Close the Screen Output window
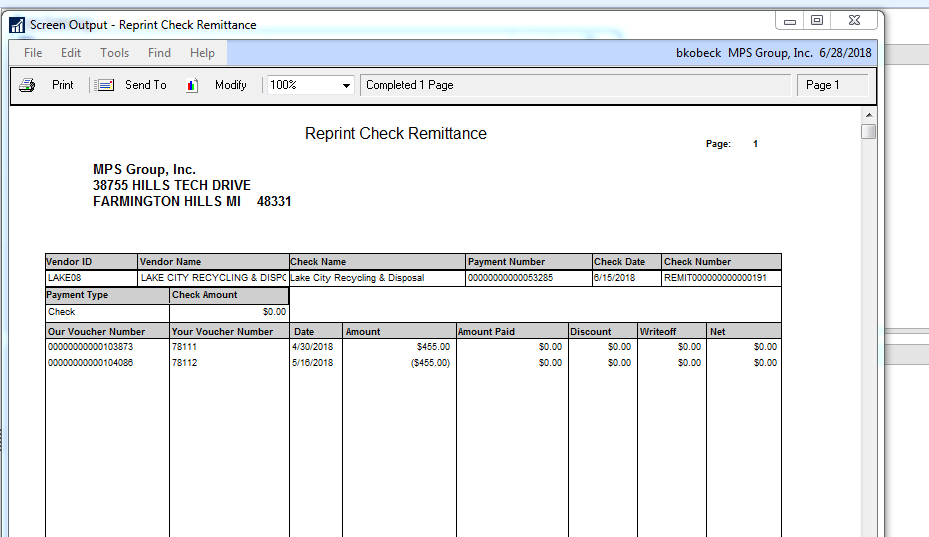Screen dimensions: 929x537 (x=854, y=20)
